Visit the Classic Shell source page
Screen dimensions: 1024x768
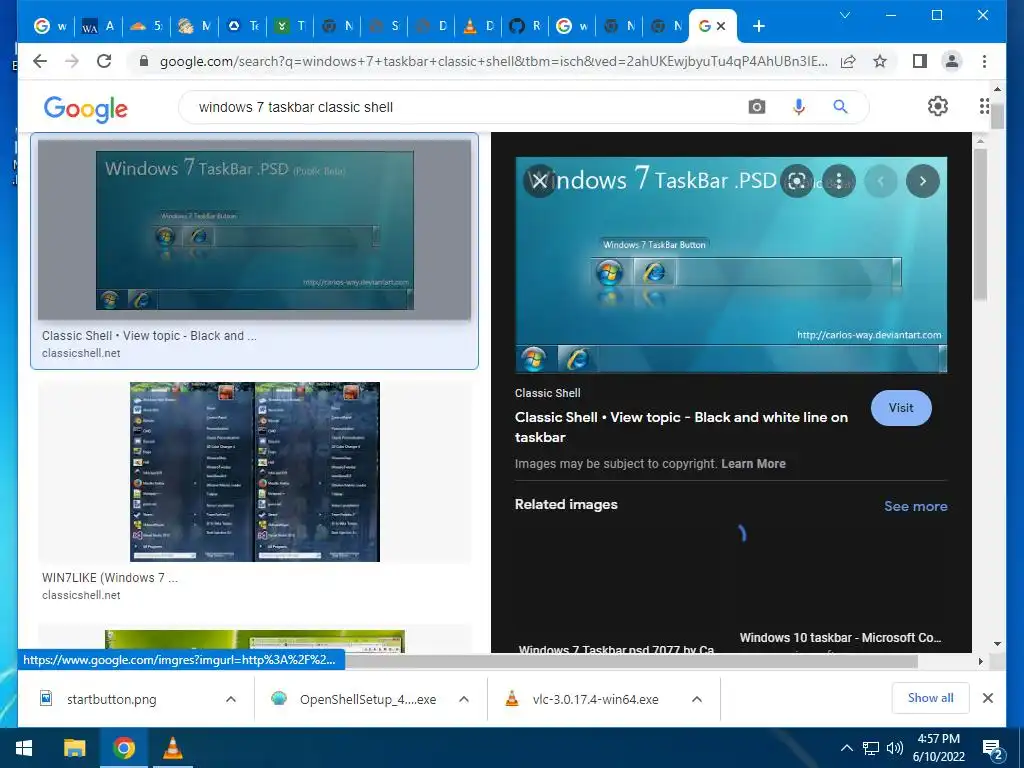point(901,408)
